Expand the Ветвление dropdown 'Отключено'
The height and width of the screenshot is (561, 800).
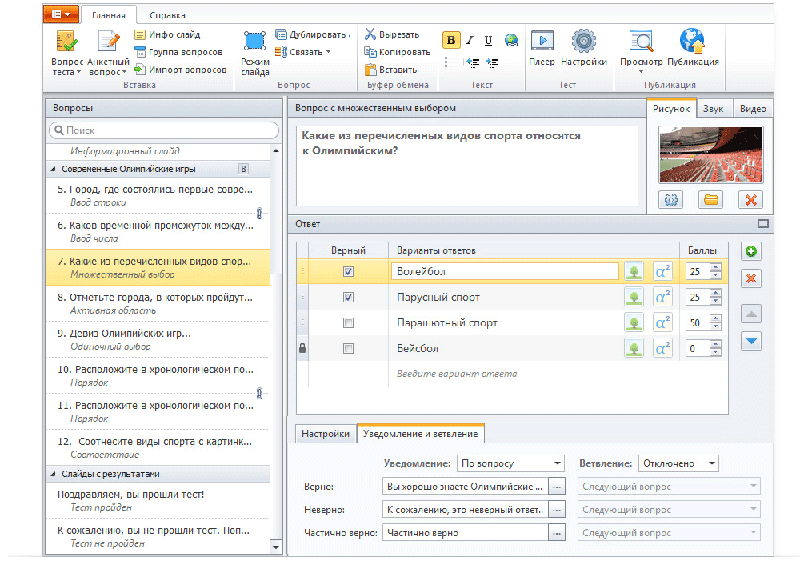[x=678, y=463]
